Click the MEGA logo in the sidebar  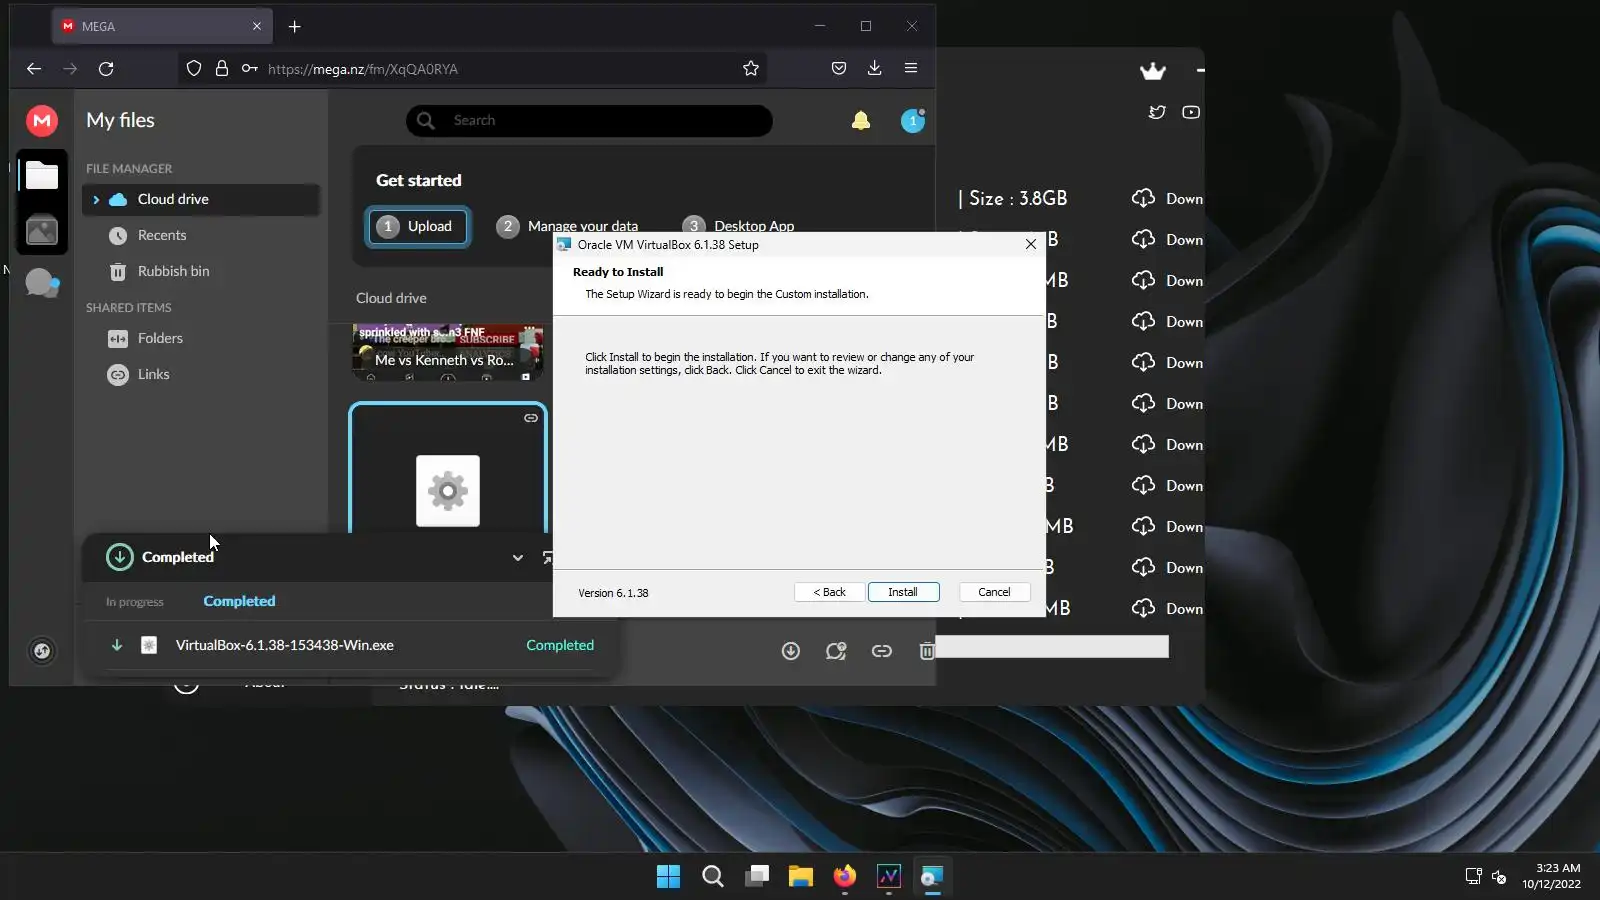point(42,121)
